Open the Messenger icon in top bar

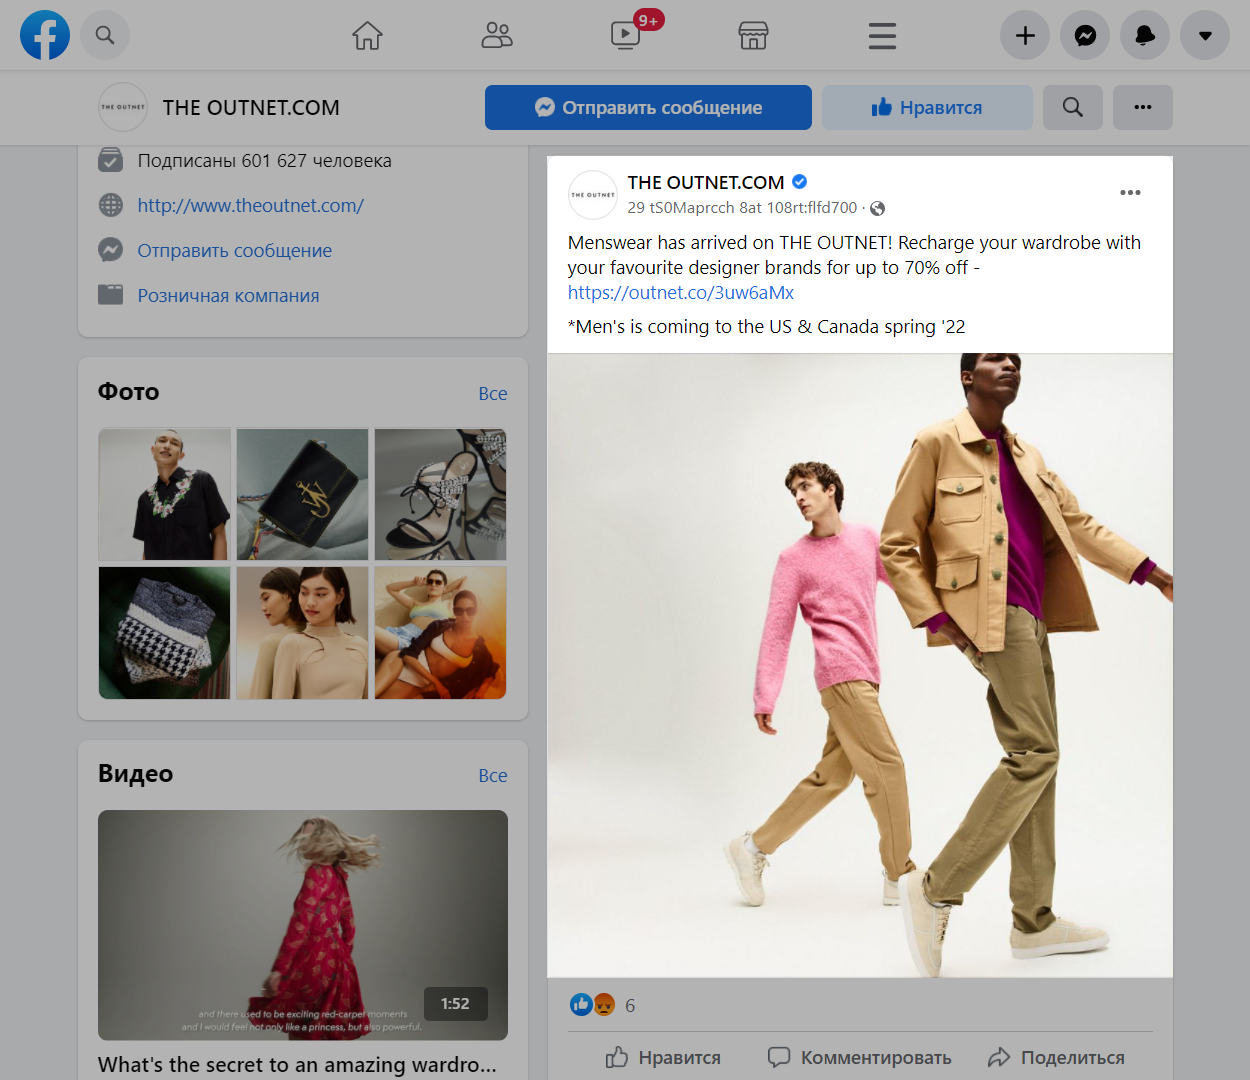pyautogui.click(x=1085, y=36)
